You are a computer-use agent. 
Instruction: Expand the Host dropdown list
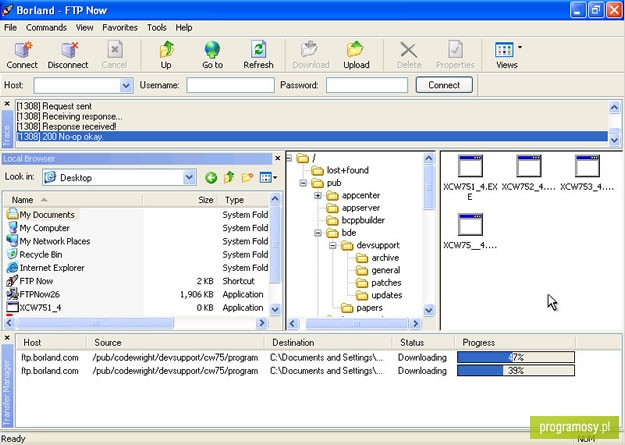[x=126, y=85]
